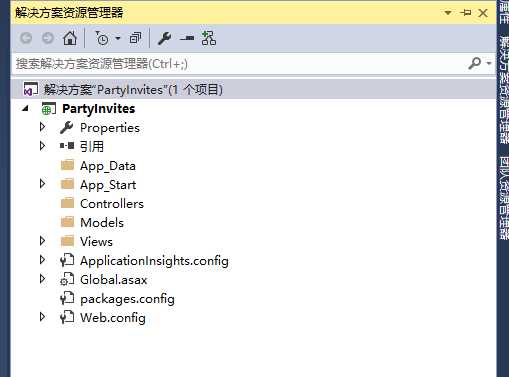Select the App_Start folder
The image size is (509, 377).
pyautogui.click(x=108, y=185)
